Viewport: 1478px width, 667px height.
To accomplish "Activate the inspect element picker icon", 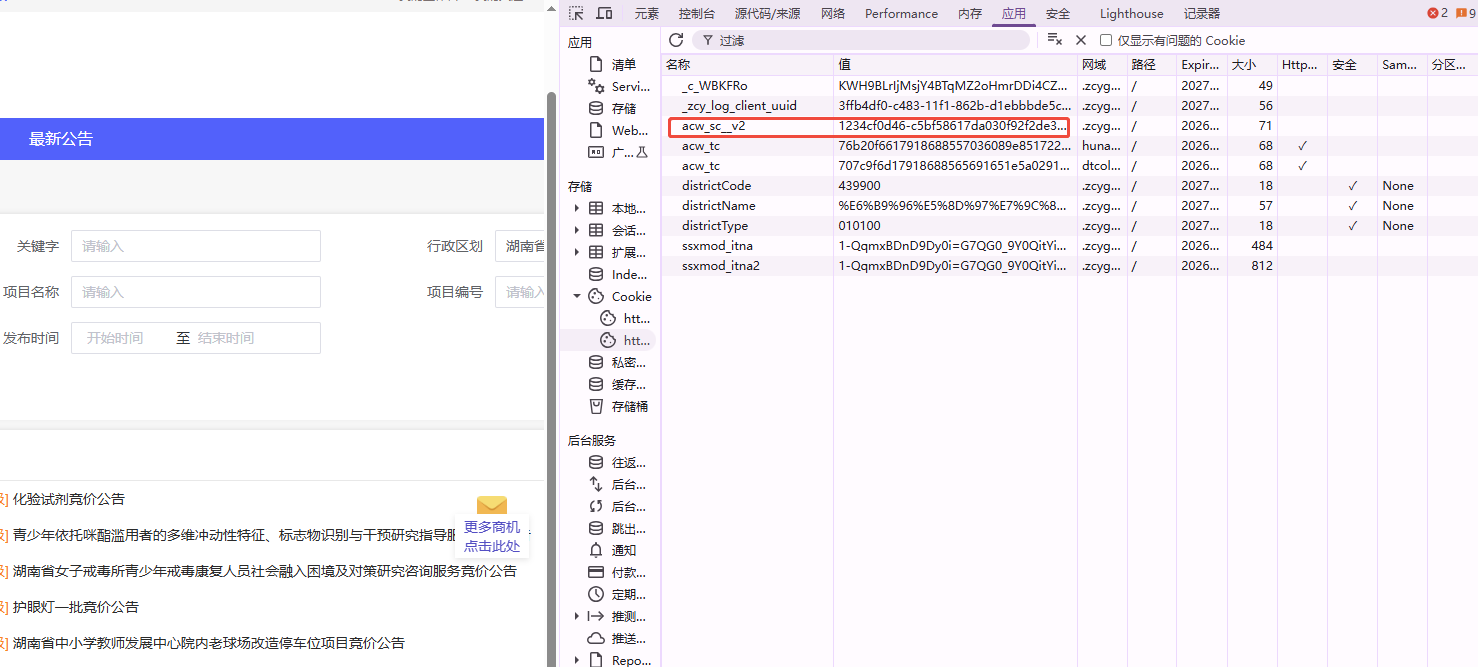I will (x=576, y=13).
